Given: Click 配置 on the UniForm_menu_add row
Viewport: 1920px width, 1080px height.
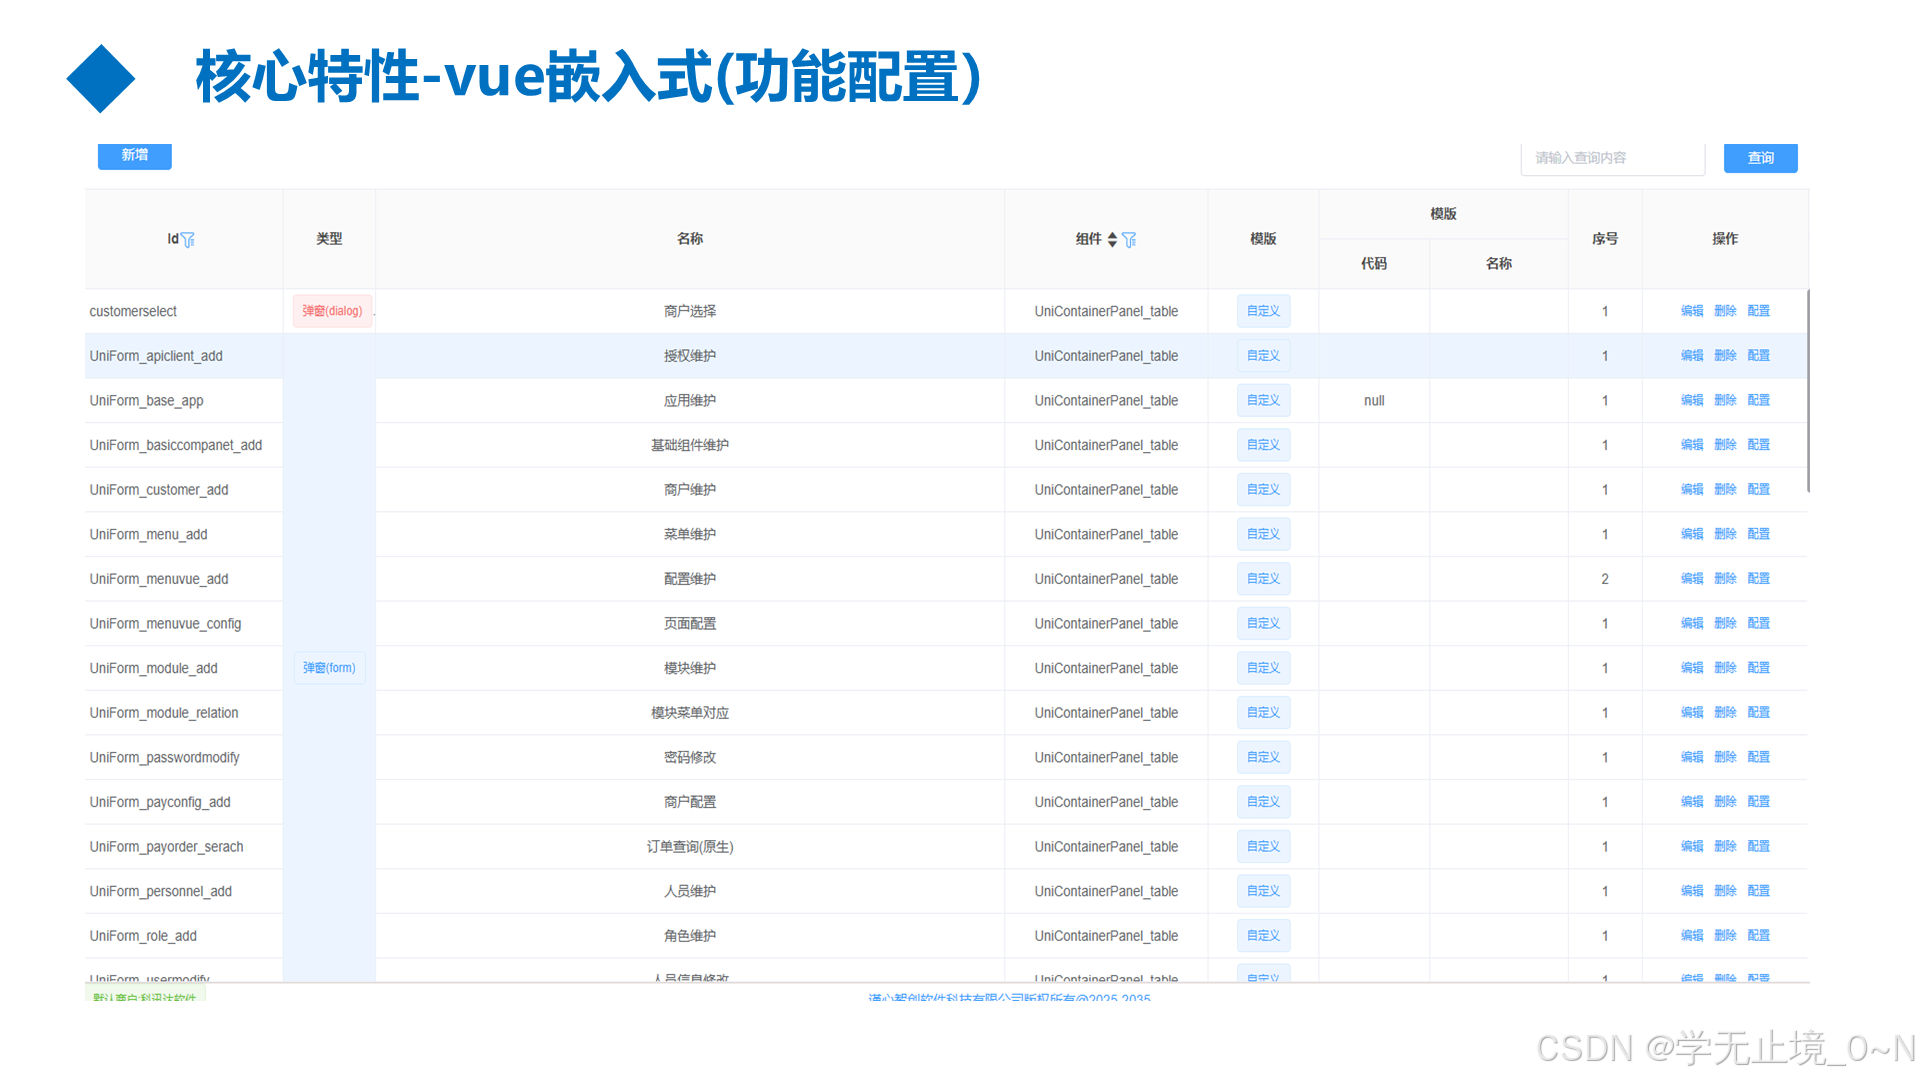Looking at the screenshot, I should coord(1758,534).
